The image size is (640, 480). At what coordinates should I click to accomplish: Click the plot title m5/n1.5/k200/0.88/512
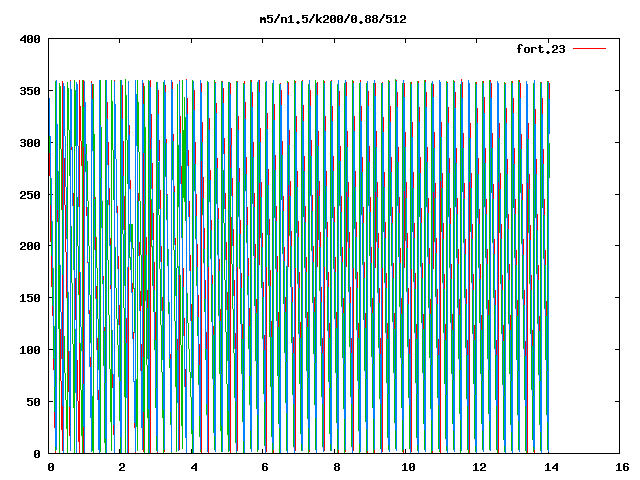point(333,19)
